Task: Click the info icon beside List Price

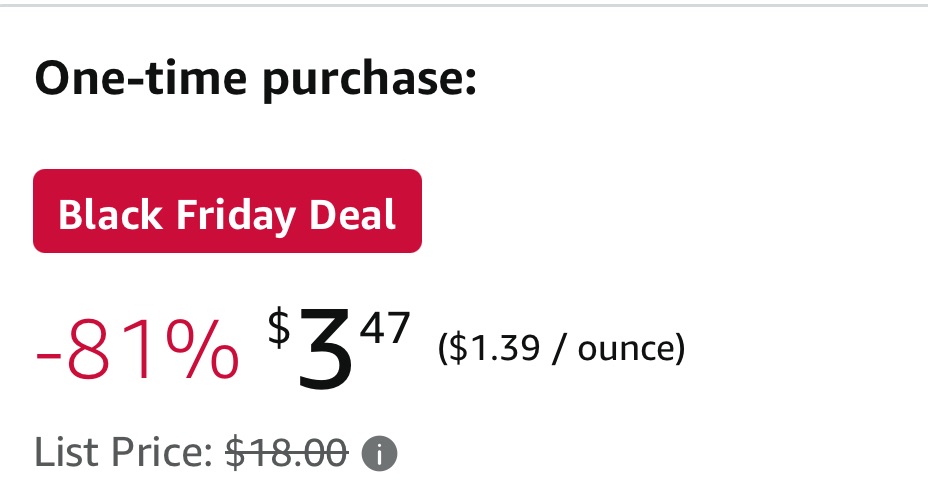Action: click(379, 454)
